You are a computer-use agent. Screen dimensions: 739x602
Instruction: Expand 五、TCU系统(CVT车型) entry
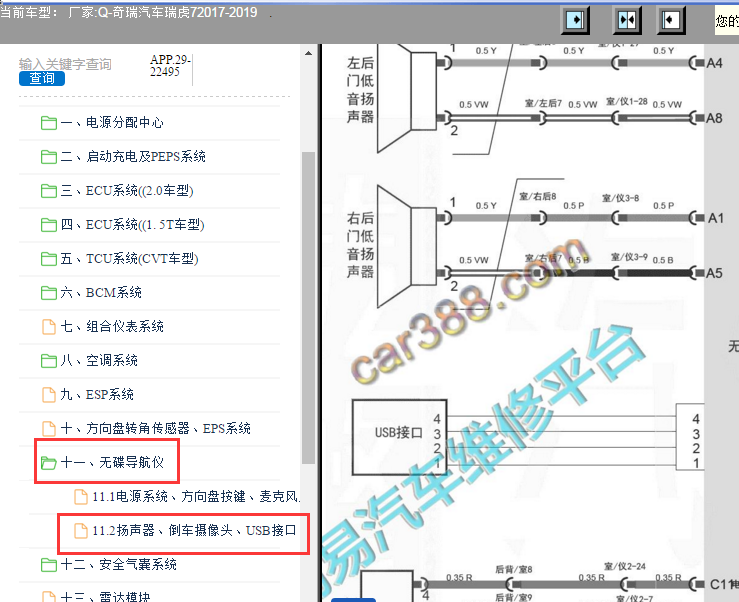pos(129,258)
